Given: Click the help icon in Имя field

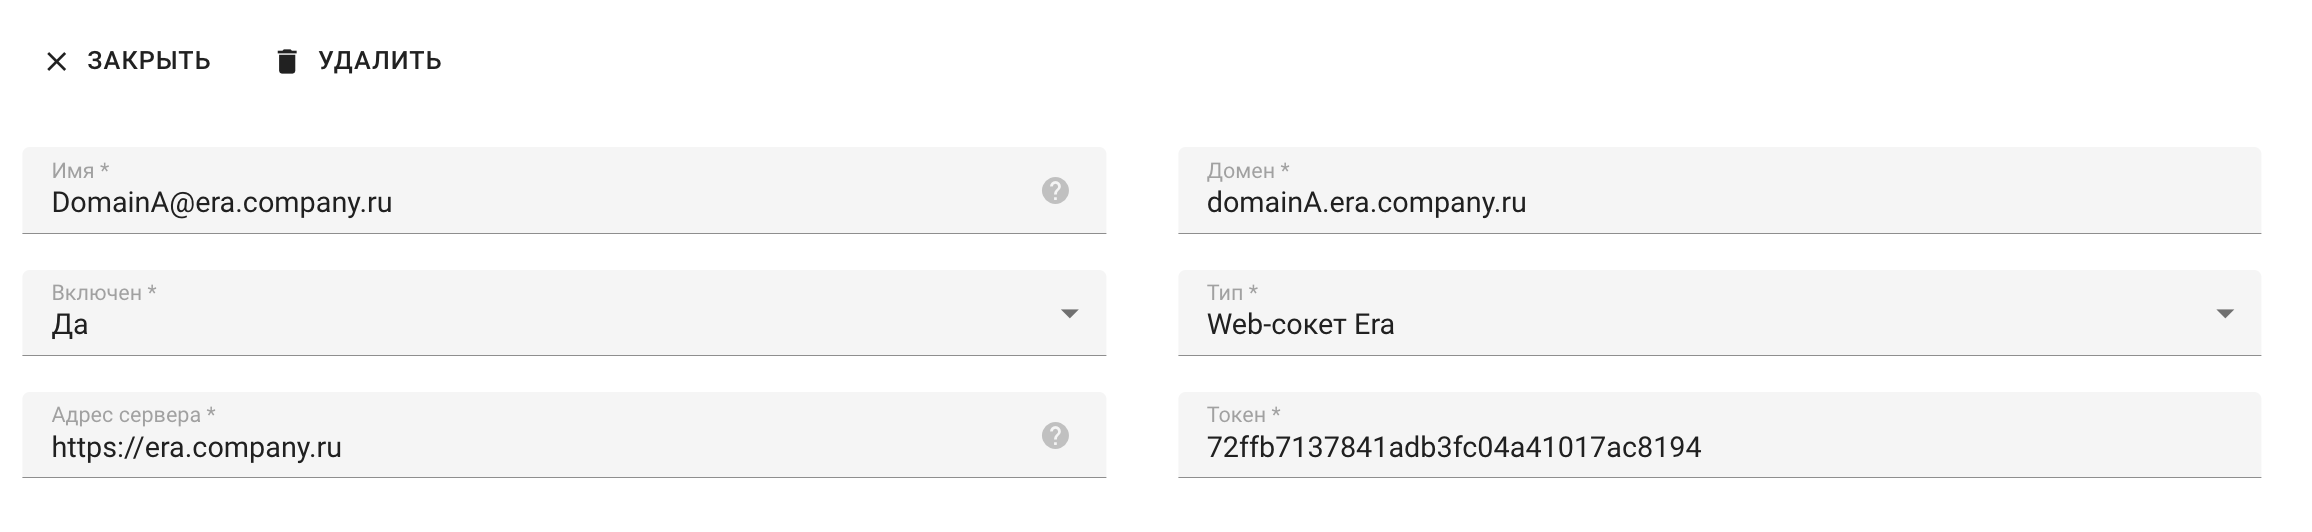Looking at the screenshot, I should click(x=1055, y=191).
